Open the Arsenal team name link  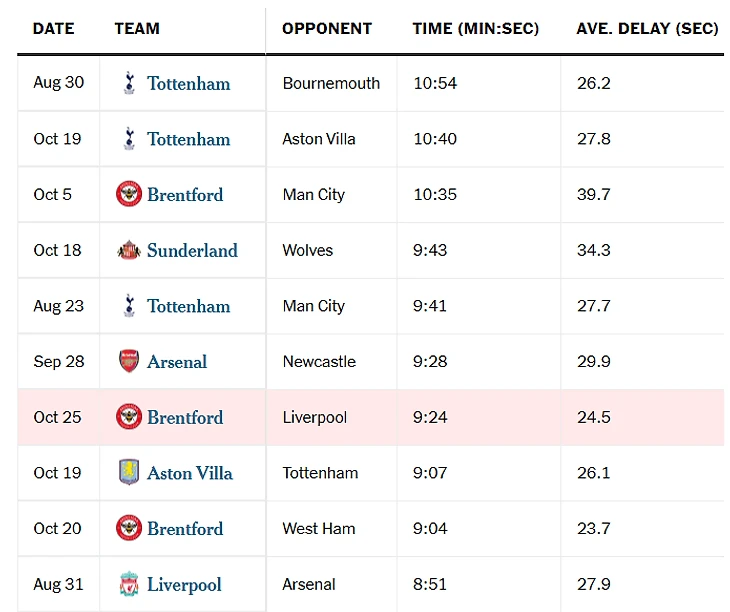pyautogui.click(x=177, y=361)
